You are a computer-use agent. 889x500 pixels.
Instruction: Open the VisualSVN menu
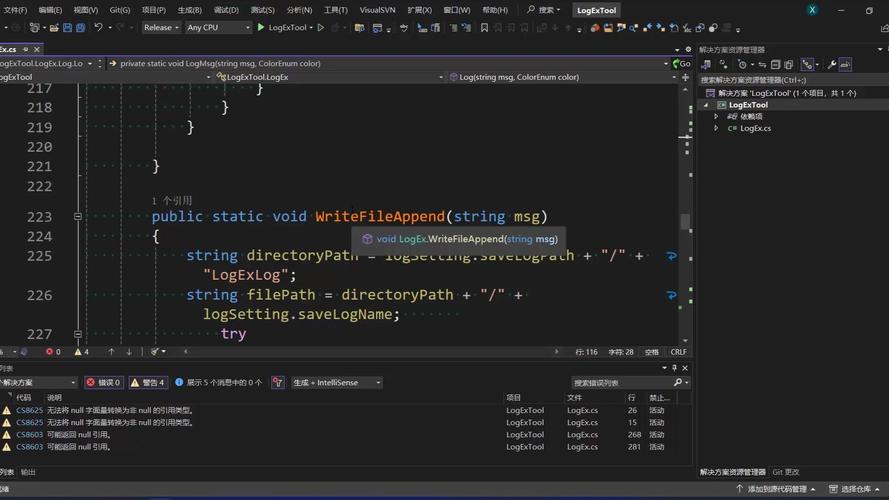click(378, 10)
